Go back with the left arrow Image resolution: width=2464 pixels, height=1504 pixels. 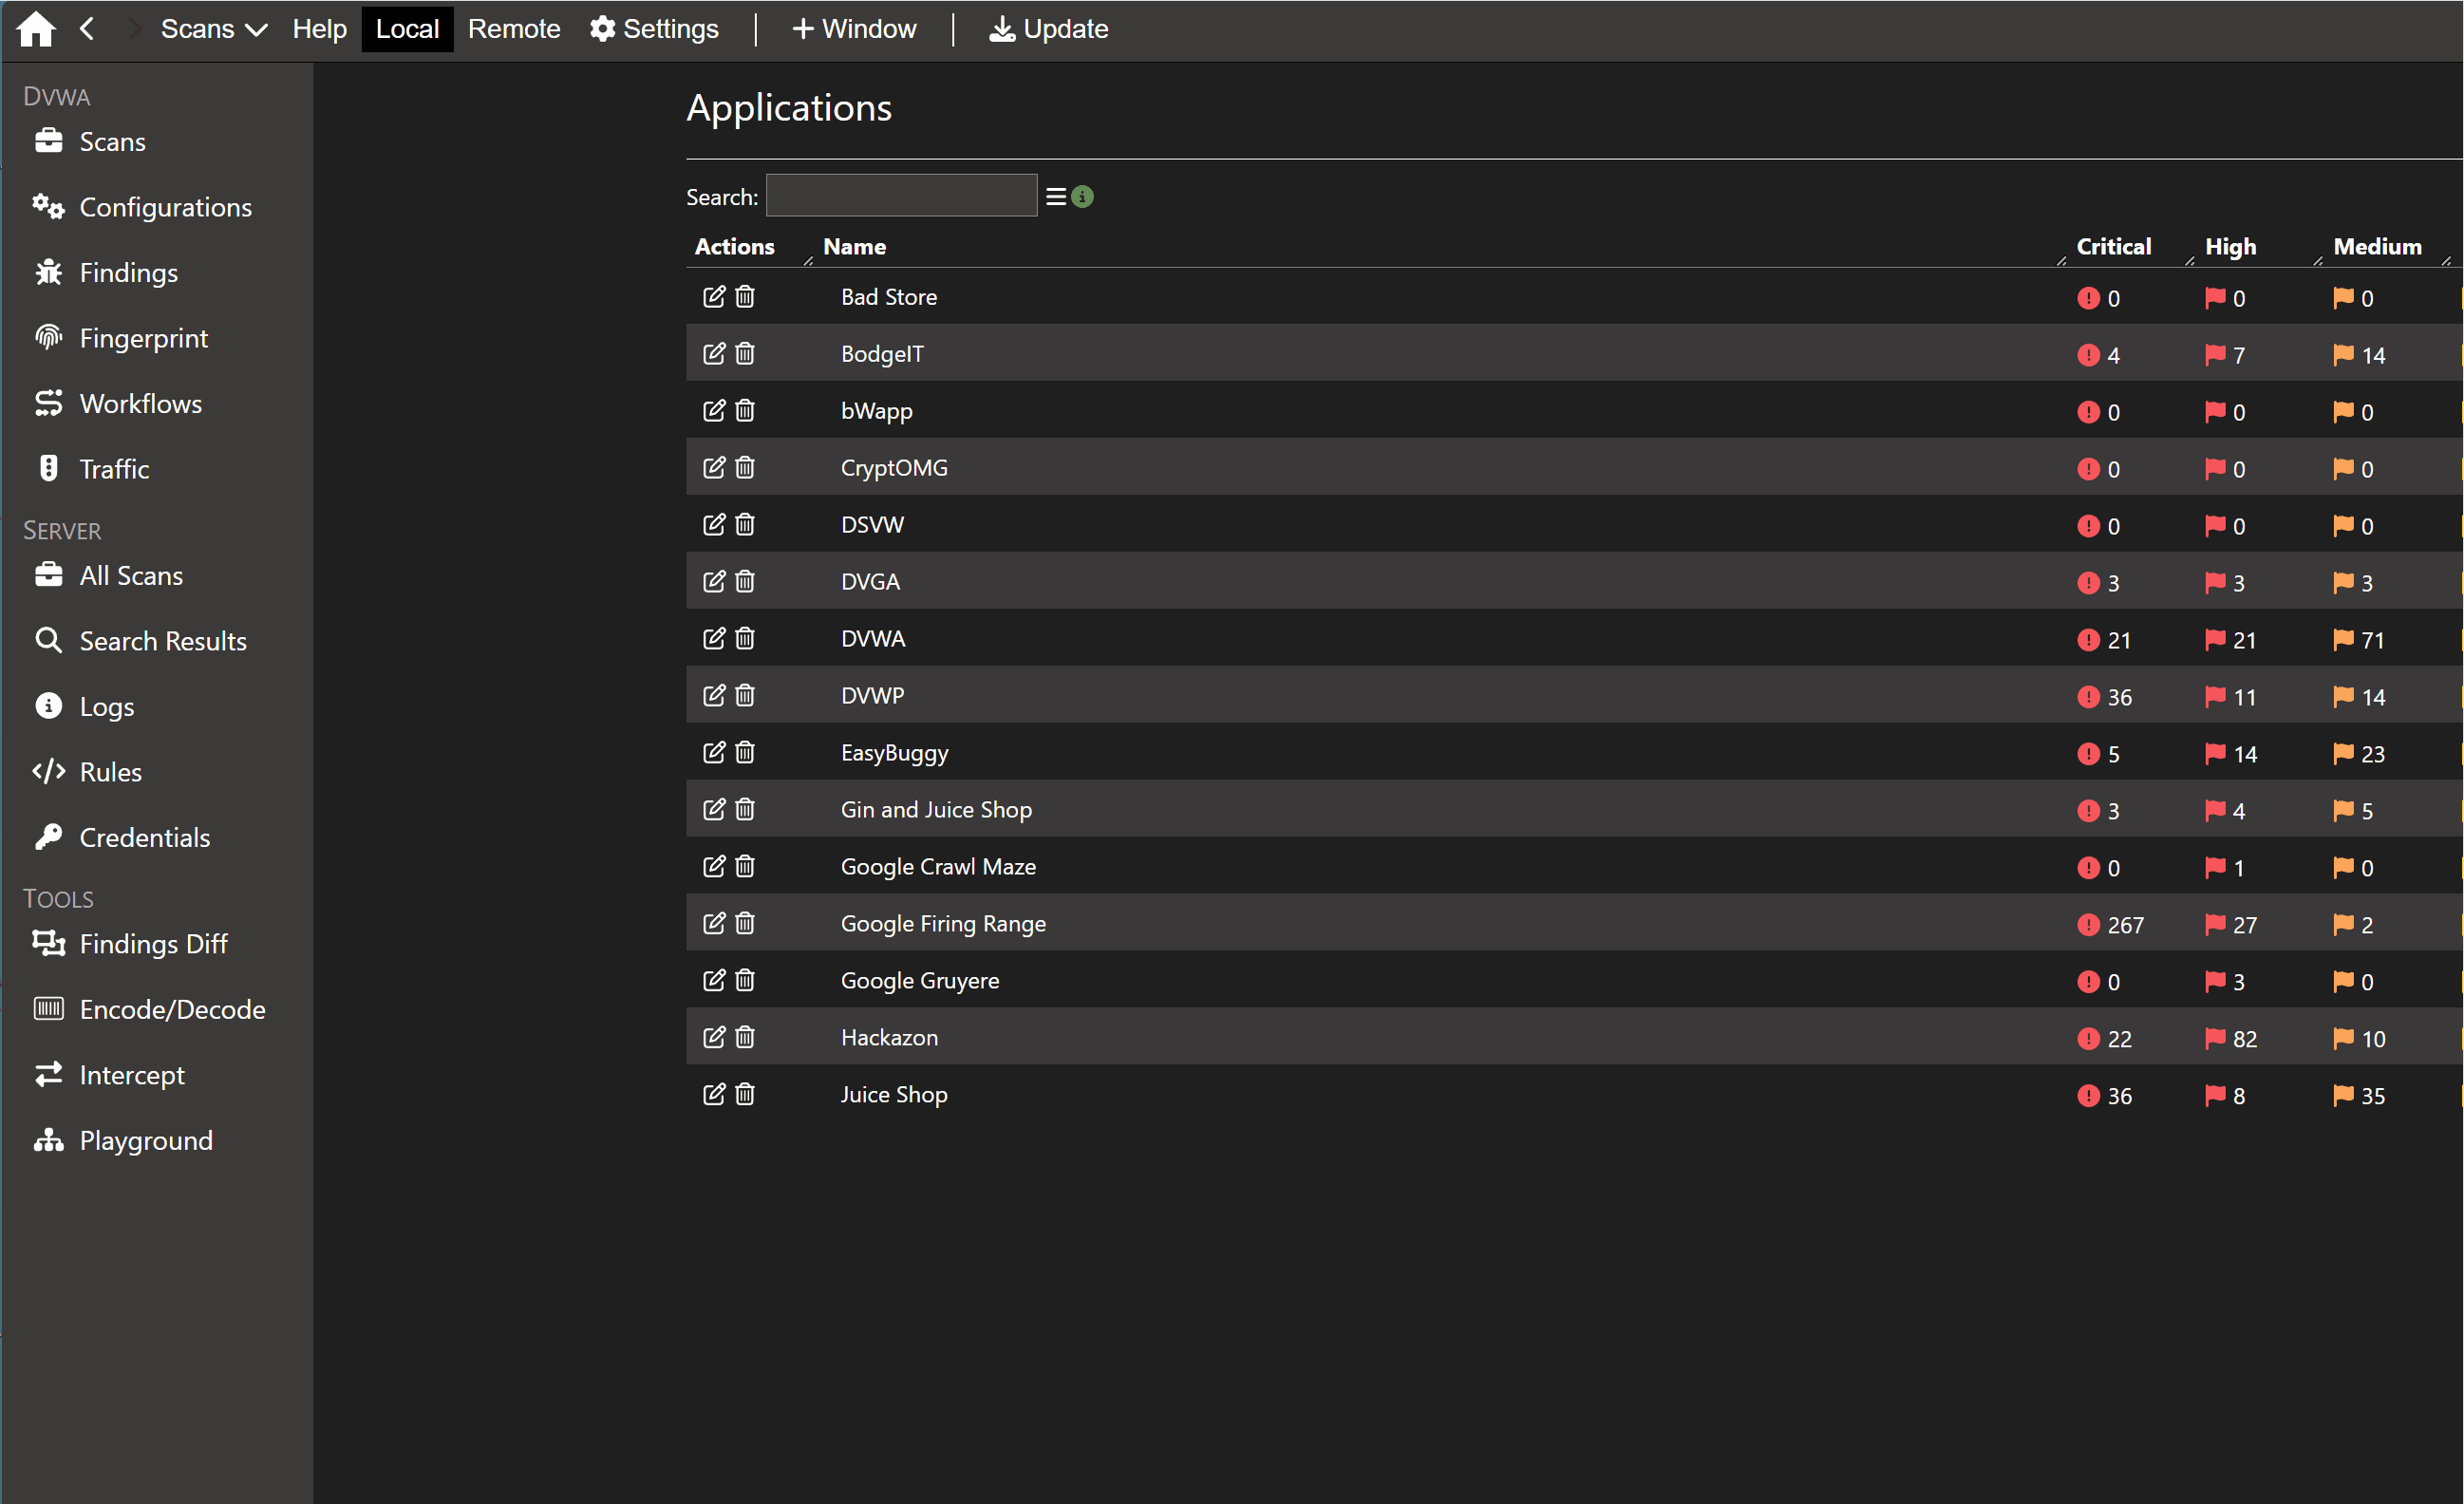tap(87, 29)
